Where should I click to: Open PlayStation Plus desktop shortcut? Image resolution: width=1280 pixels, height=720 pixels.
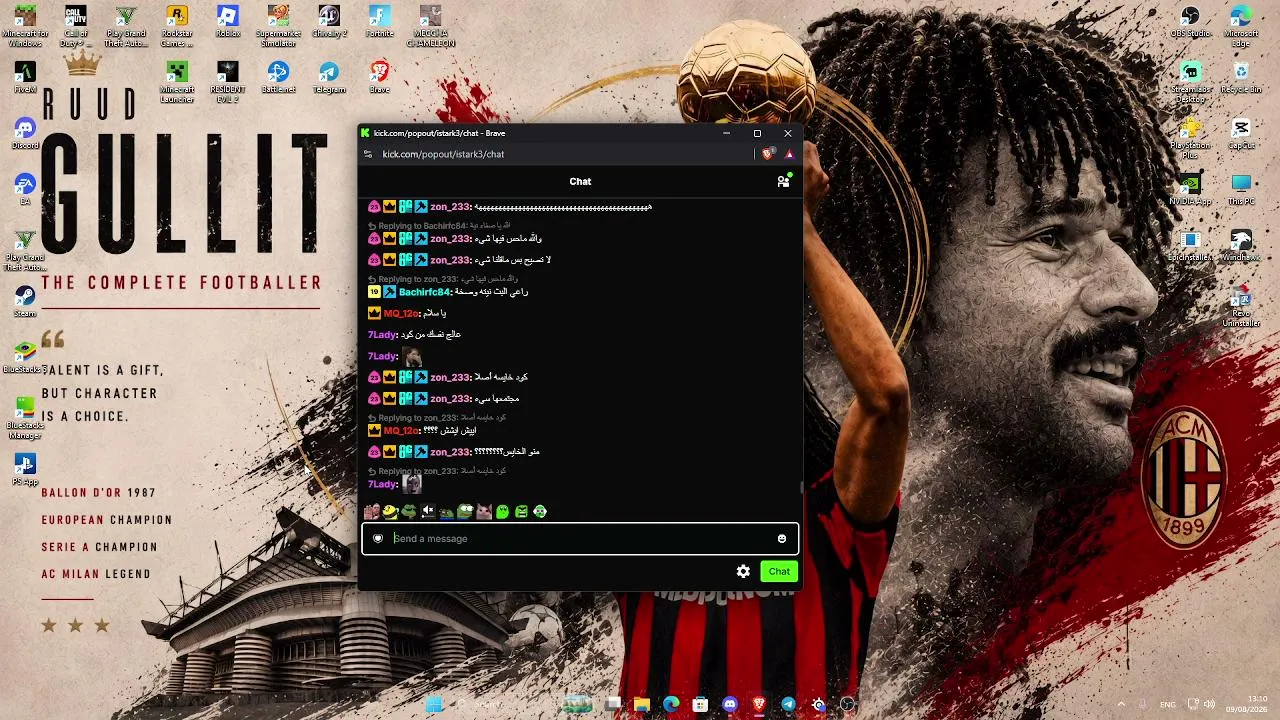coord(1190,138)
